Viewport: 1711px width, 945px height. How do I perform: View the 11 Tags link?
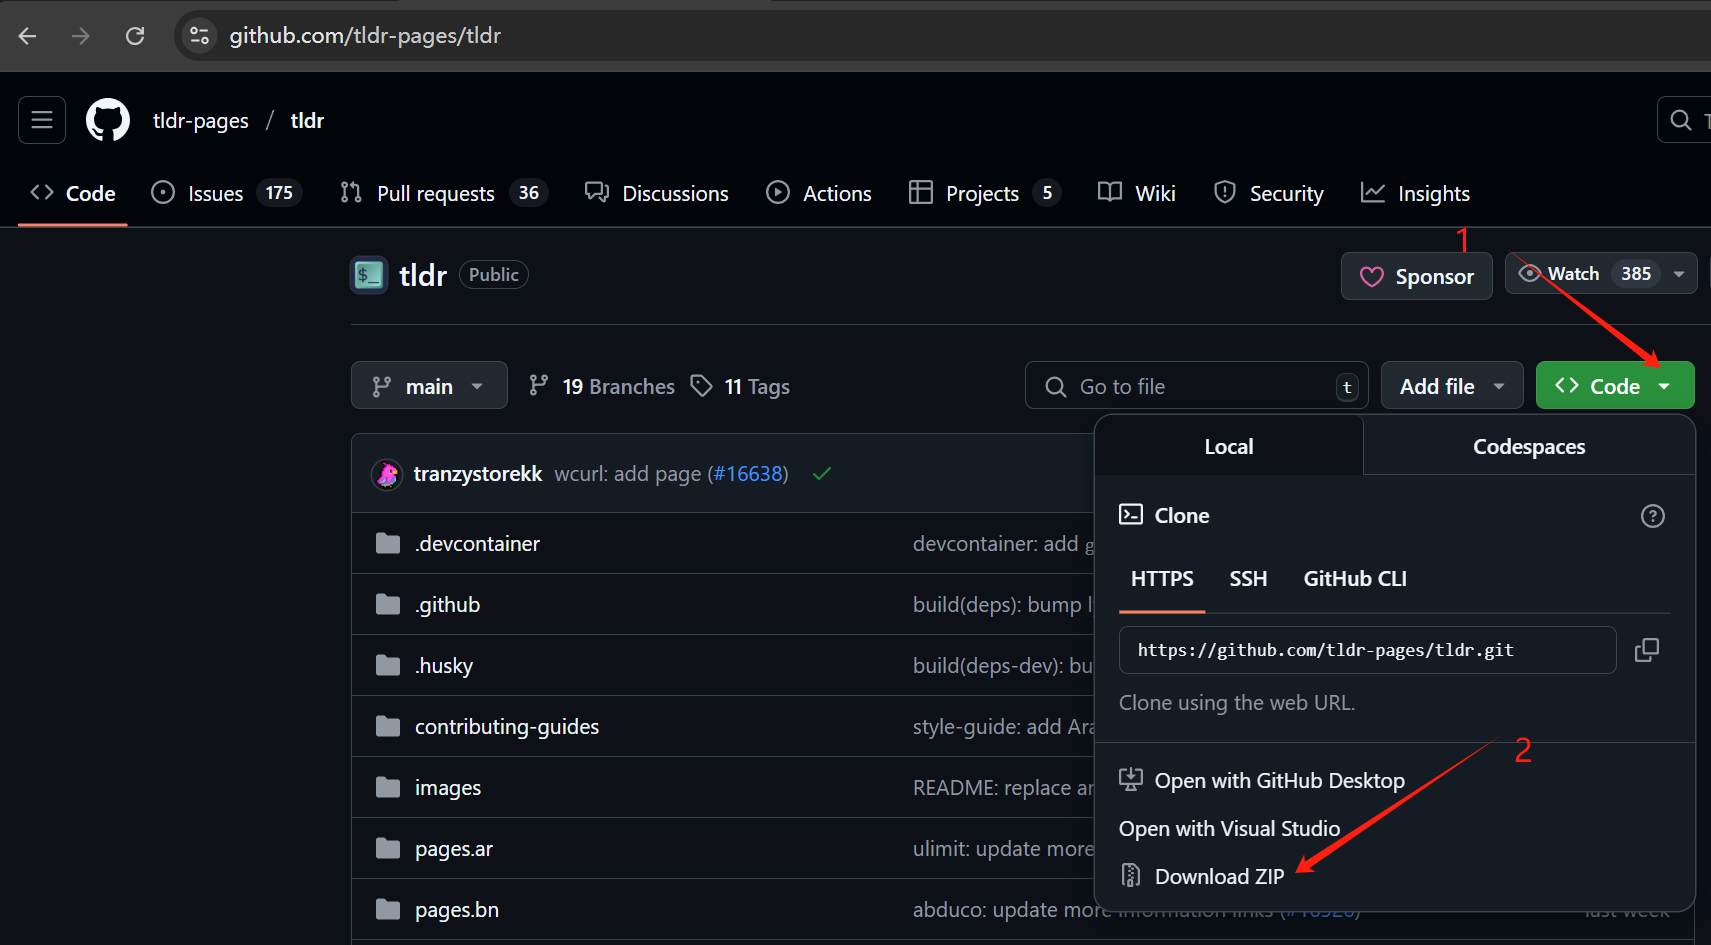[741, 386]
